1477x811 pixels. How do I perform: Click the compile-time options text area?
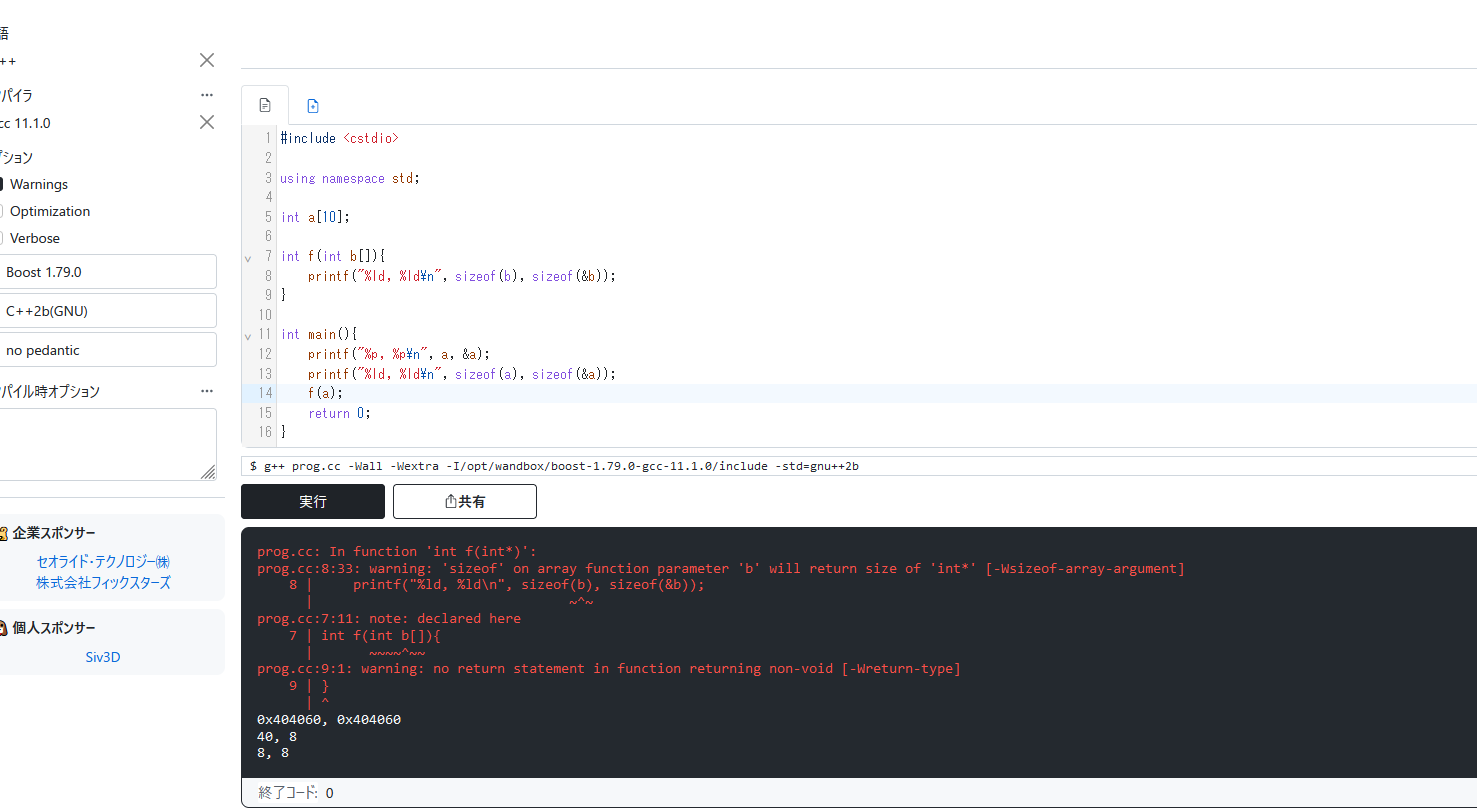108,444
